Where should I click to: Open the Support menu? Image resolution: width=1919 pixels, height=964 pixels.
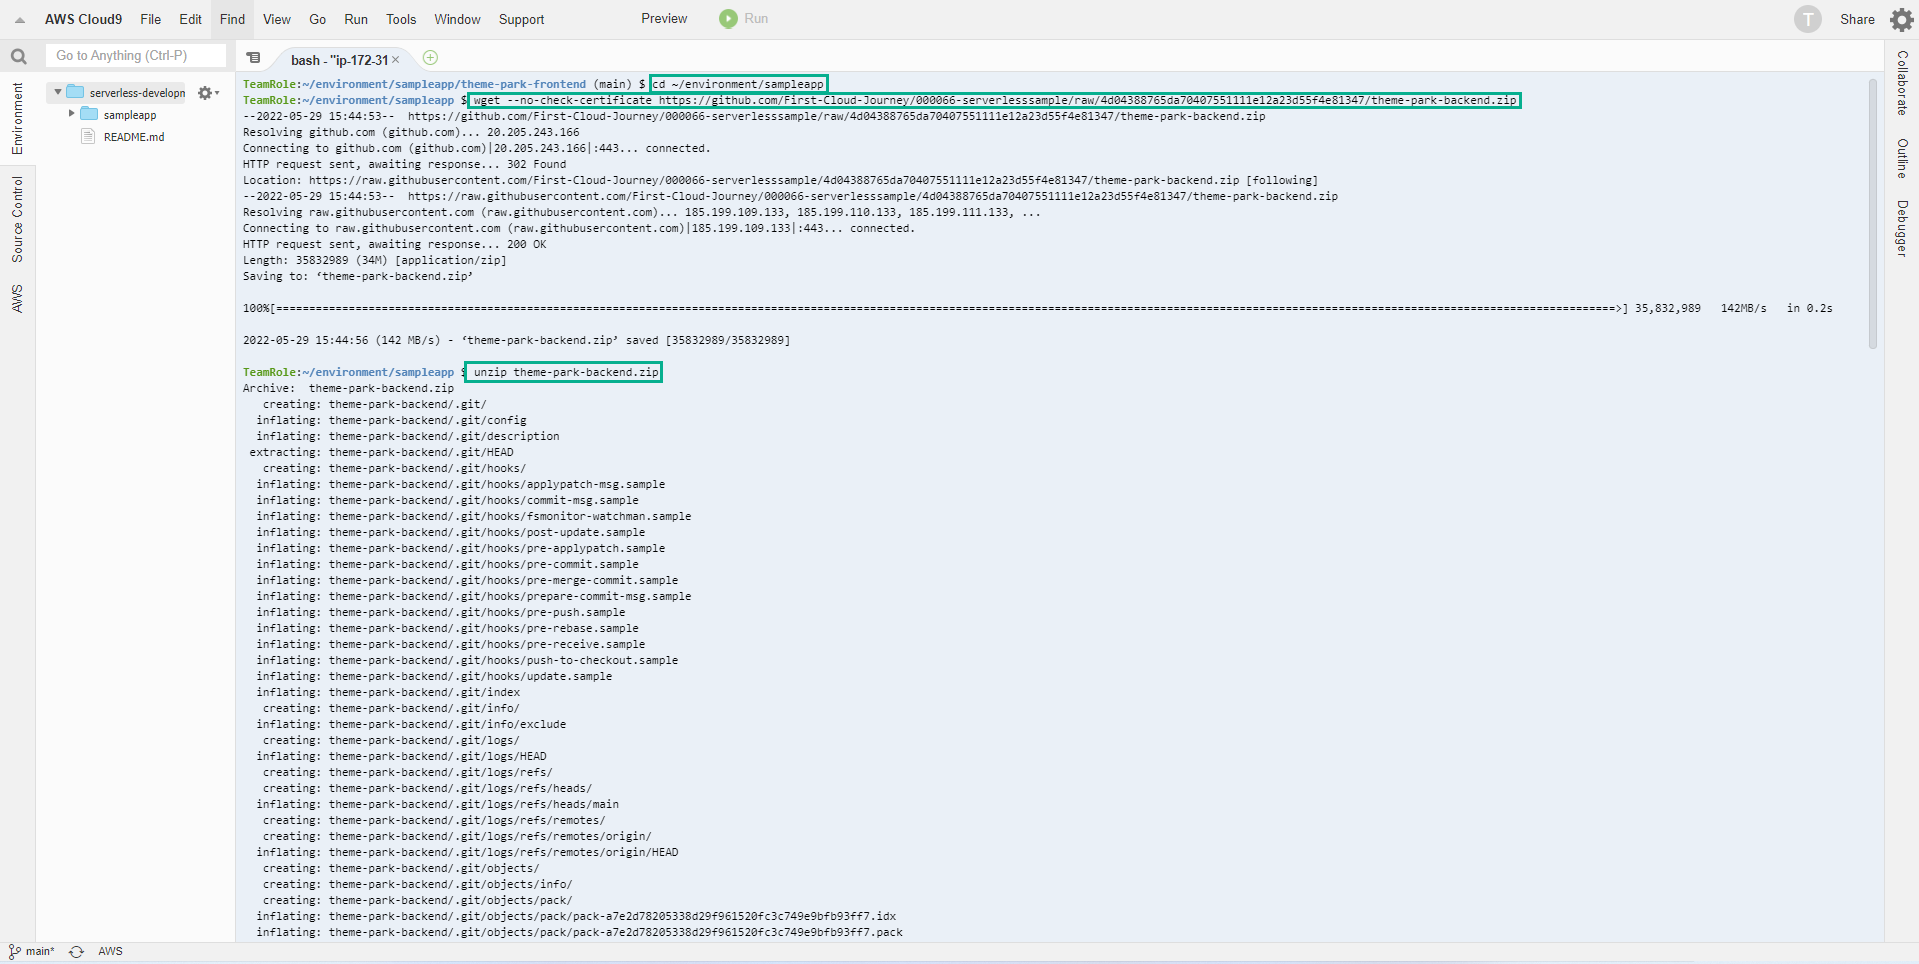[521, 19]
